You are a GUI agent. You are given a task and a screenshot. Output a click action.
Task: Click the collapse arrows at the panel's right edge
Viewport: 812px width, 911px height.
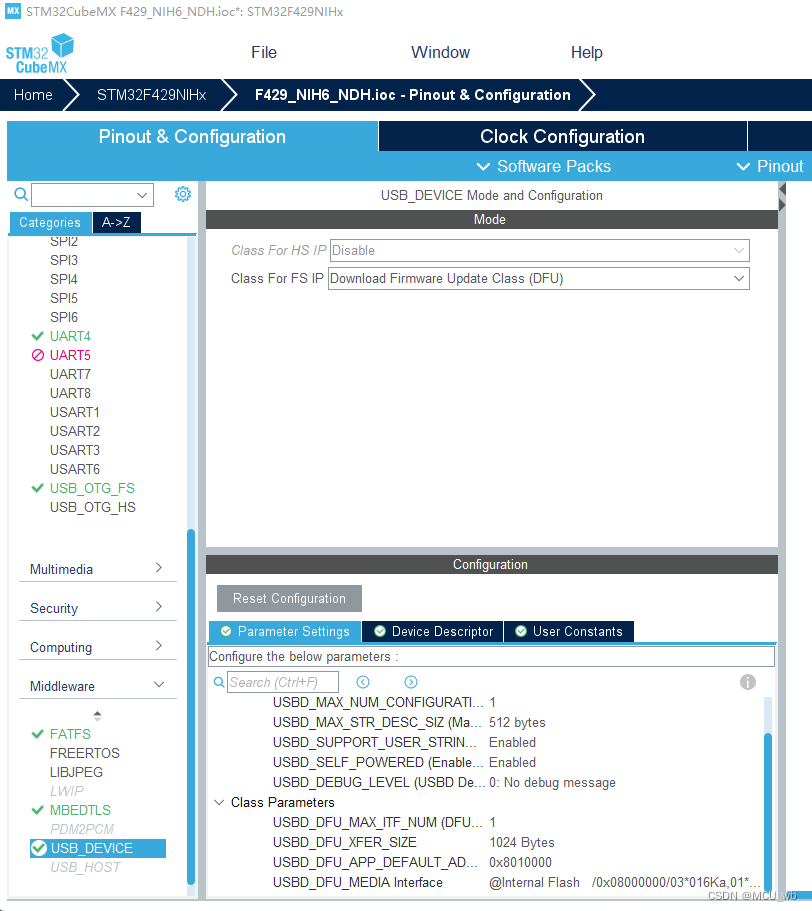(782, 198)
